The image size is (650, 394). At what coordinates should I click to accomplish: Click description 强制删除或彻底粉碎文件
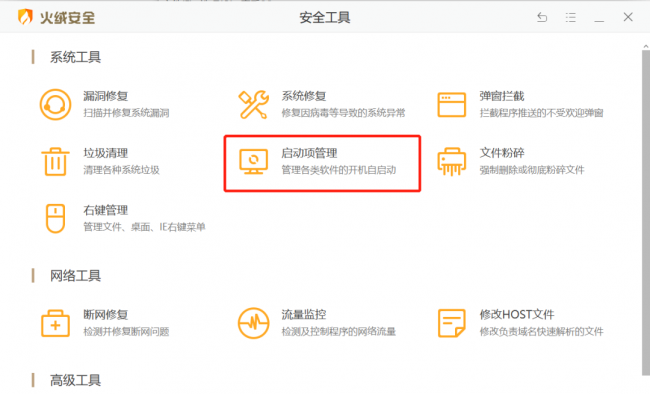(532, 170)
